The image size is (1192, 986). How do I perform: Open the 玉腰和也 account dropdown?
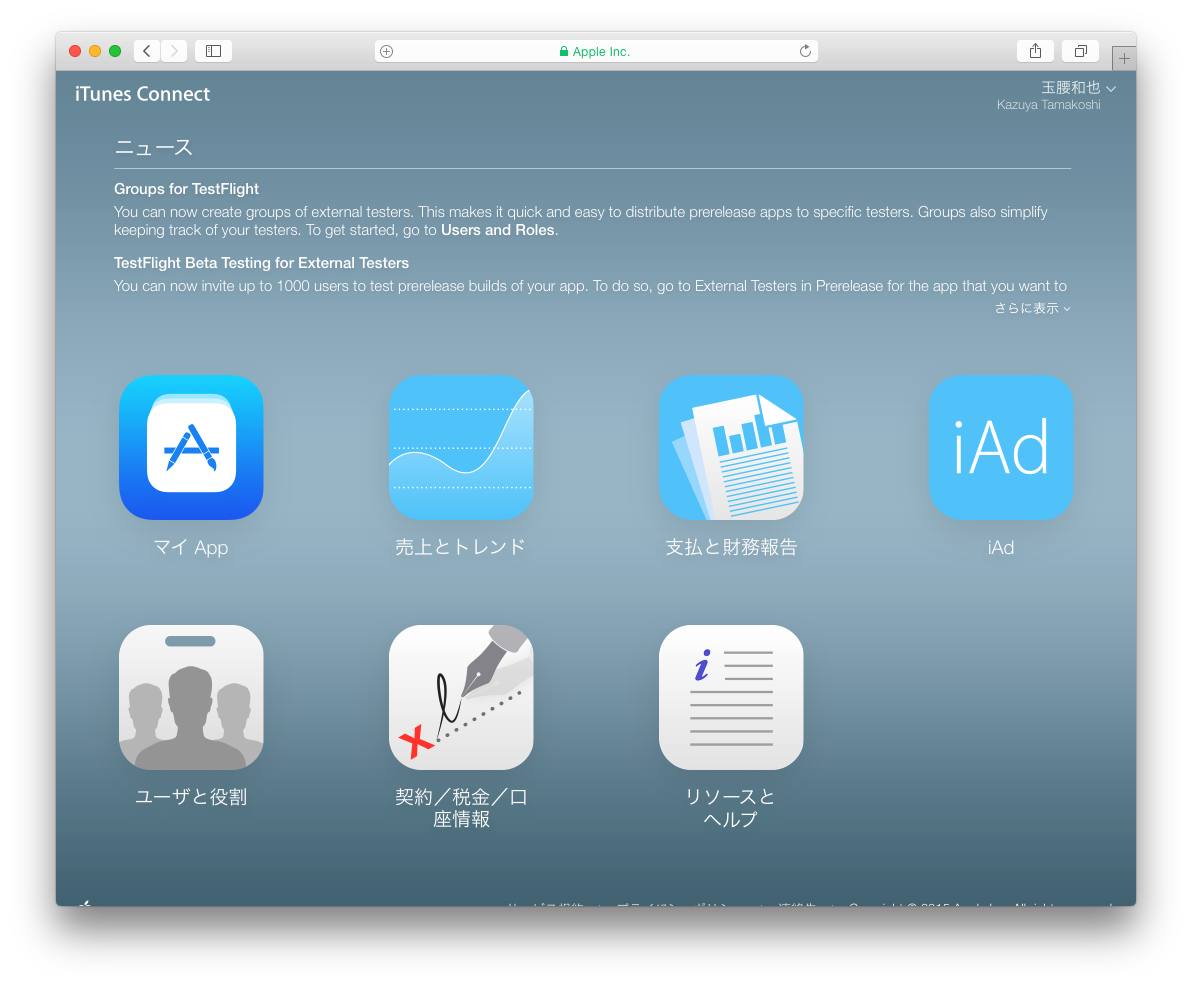pos(1071,87)
